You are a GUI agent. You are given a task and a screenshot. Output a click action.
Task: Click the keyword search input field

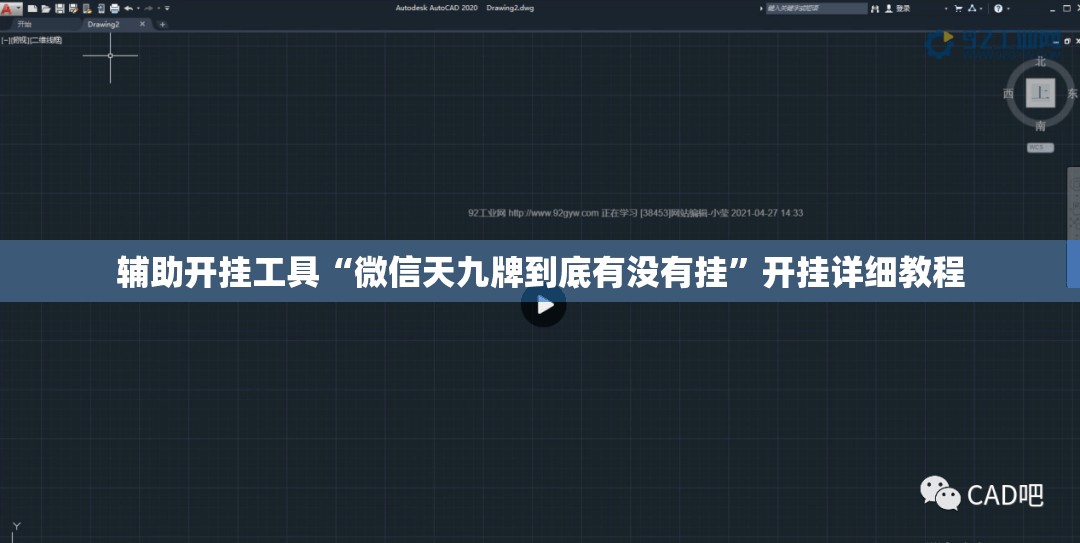click(x=817, y=8)
